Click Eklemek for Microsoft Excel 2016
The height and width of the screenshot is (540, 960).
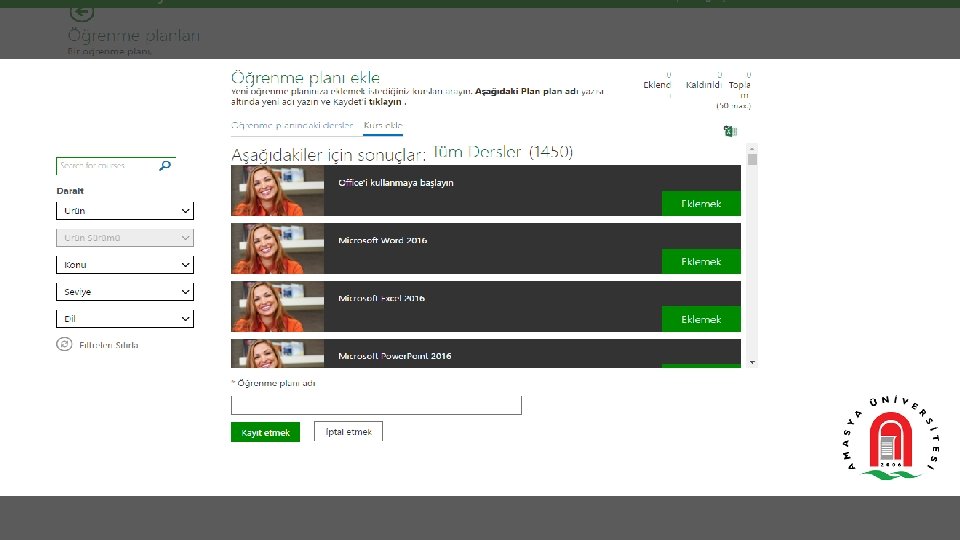[701, 319]
